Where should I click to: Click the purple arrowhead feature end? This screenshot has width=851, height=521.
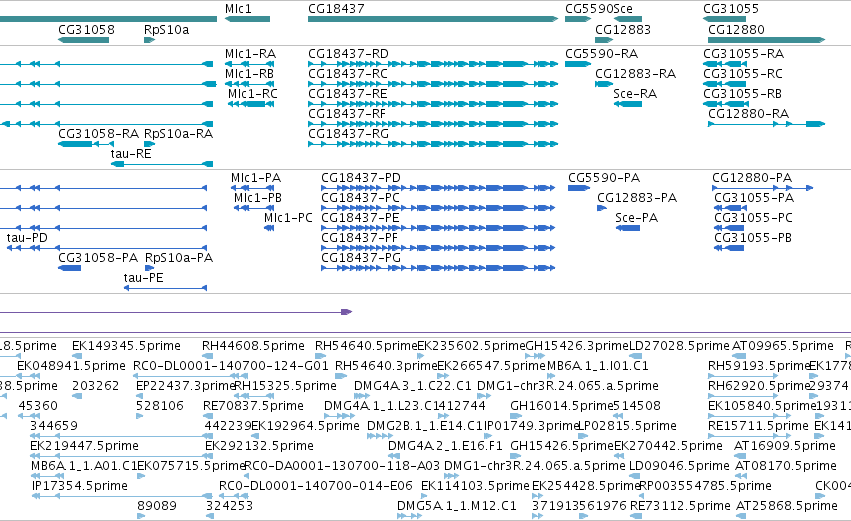tap(346, 312)
